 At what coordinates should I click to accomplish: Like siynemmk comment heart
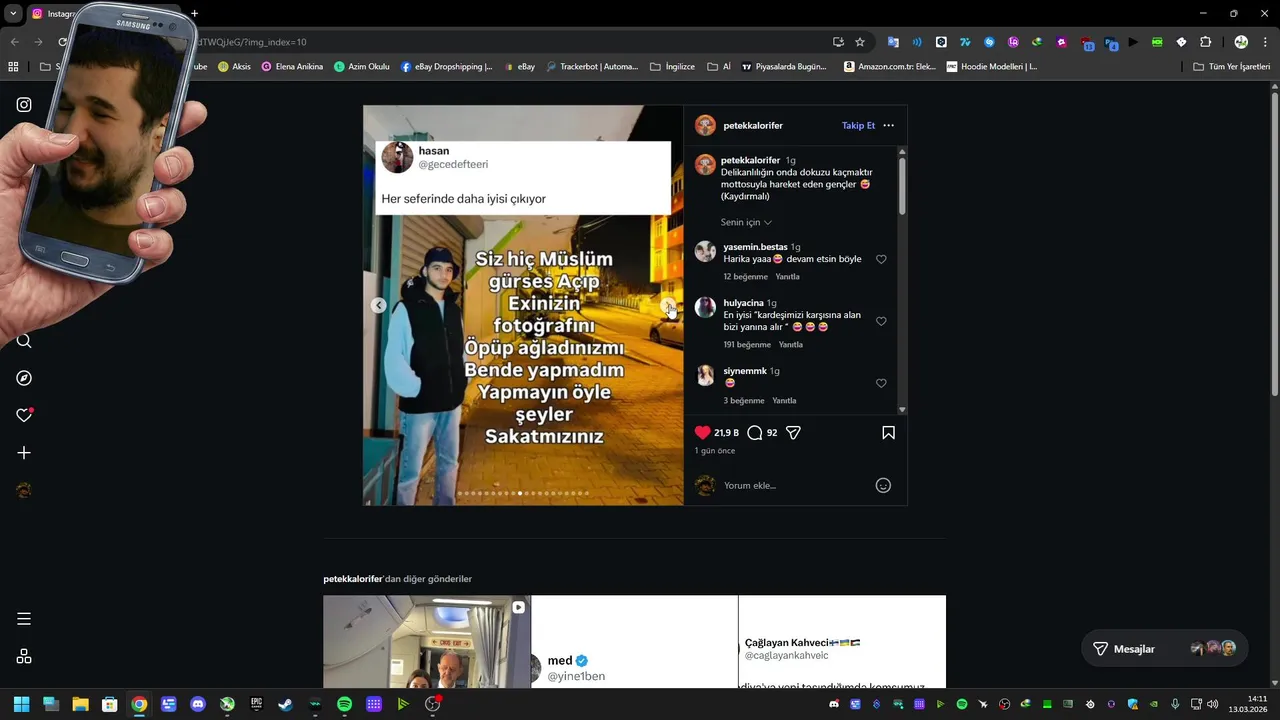pos(881,383)
